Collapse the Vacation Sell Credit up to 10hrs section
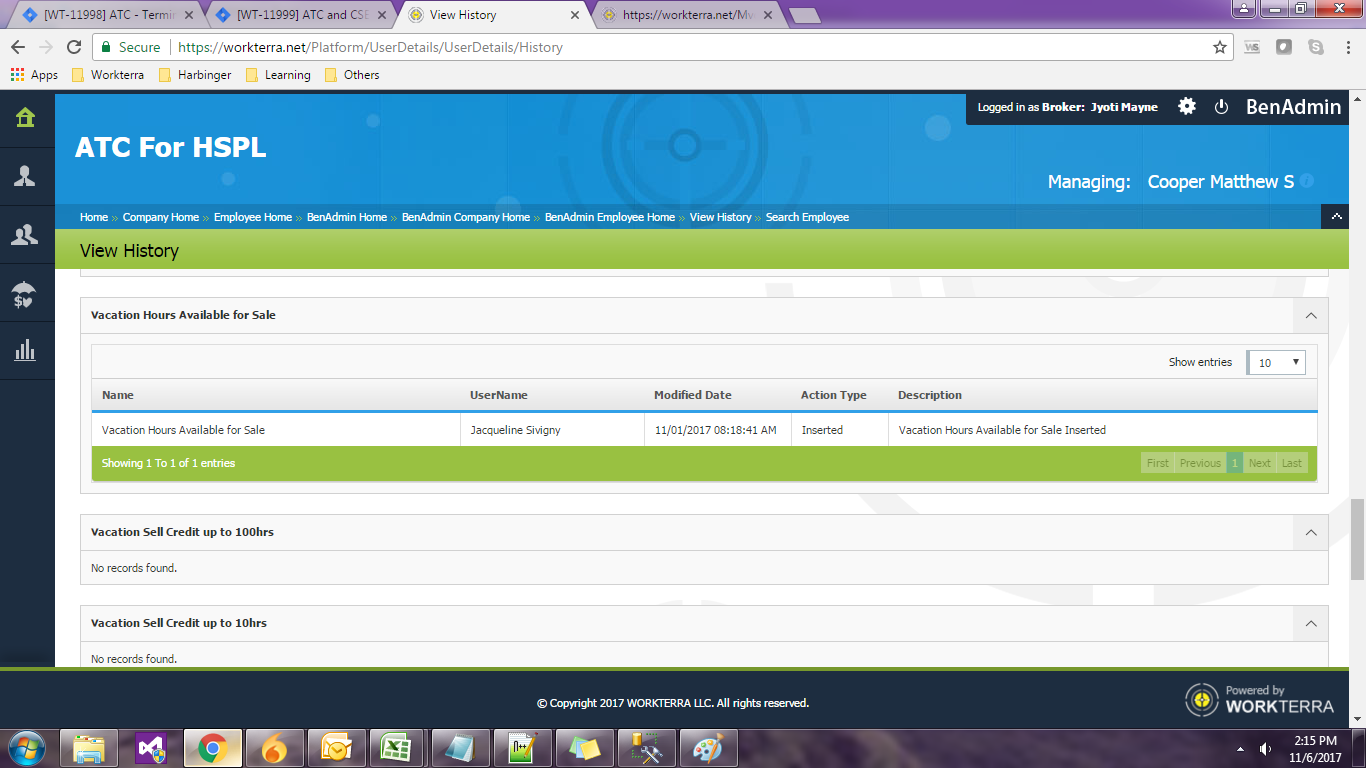1366x768 pixels. tap(1310, 623)
